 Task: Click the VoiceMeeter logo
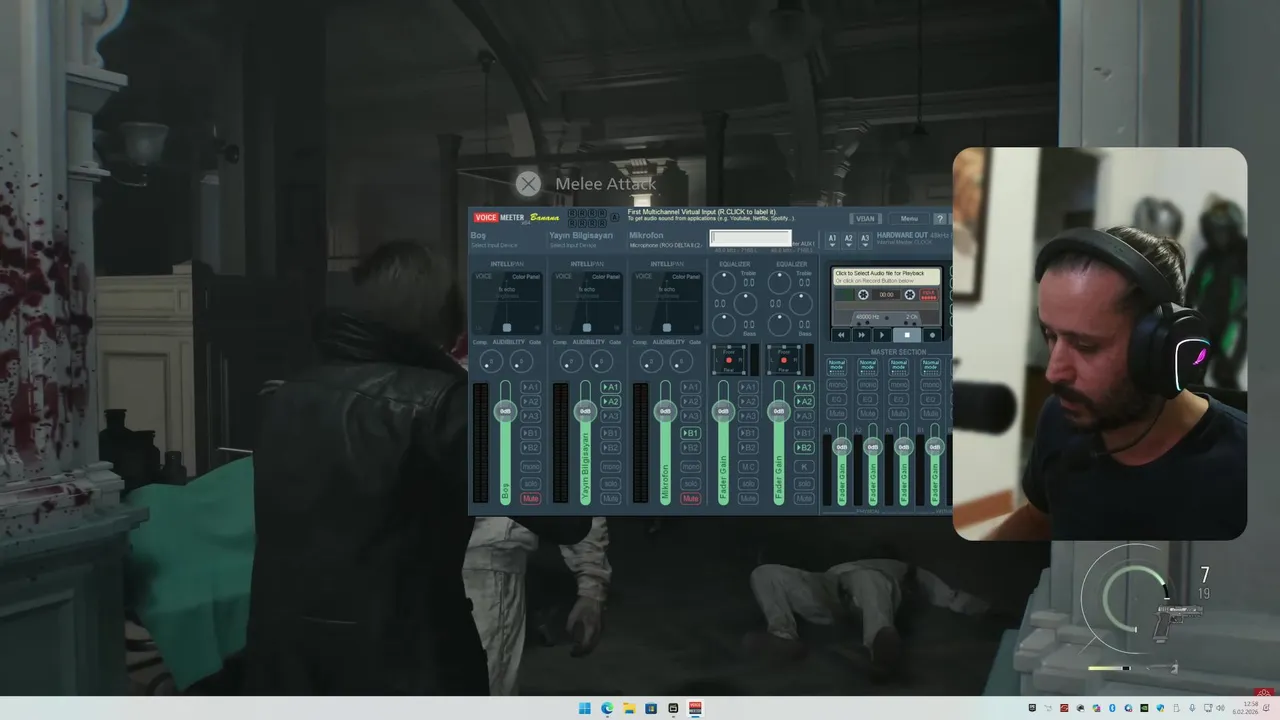point(499,217)
